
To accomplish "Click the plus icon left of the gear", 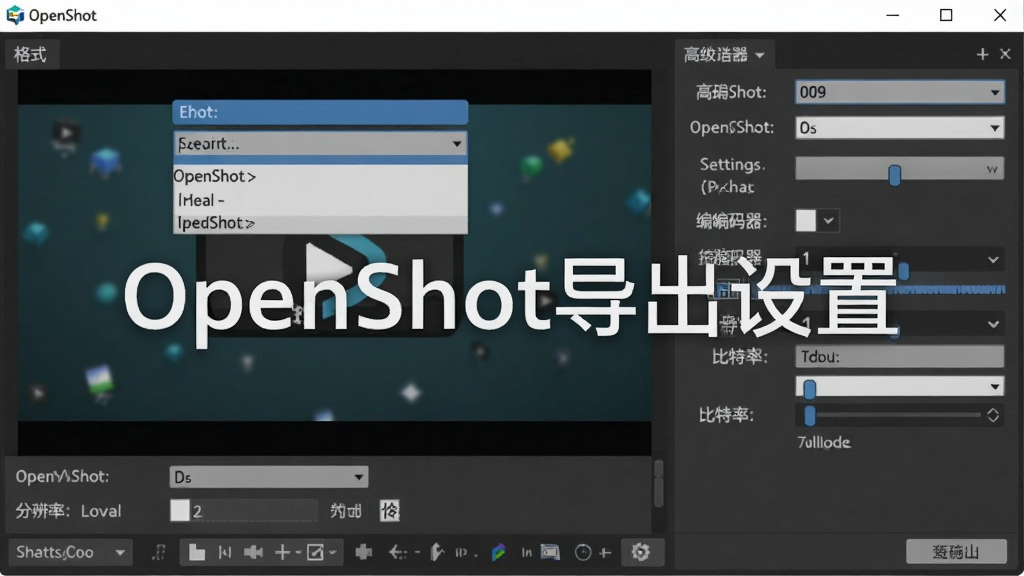I will coord(605,552).
